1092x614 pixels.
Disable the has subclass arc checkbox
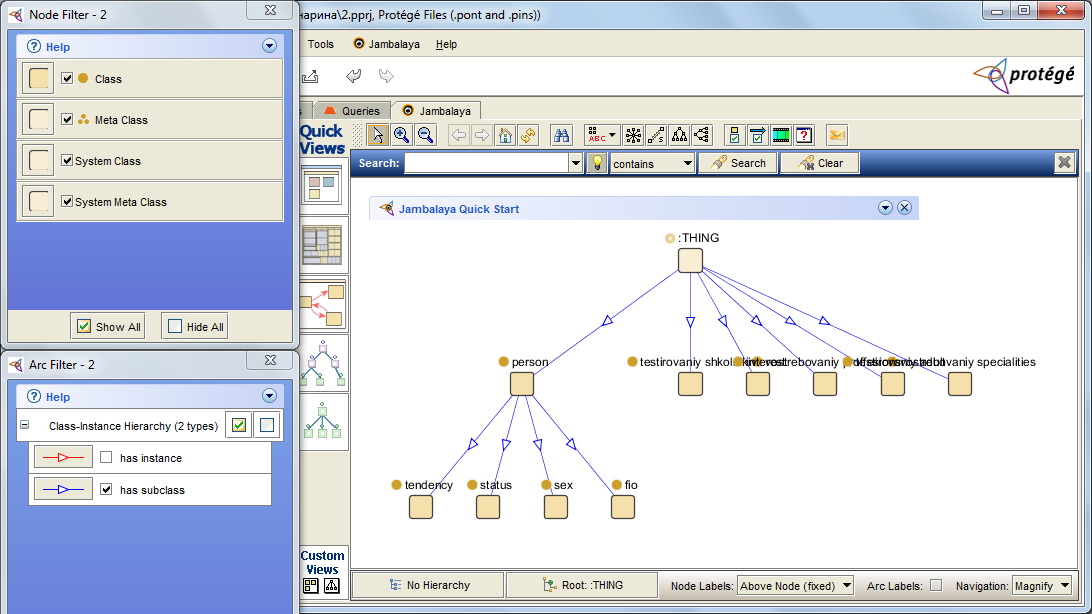106,489
